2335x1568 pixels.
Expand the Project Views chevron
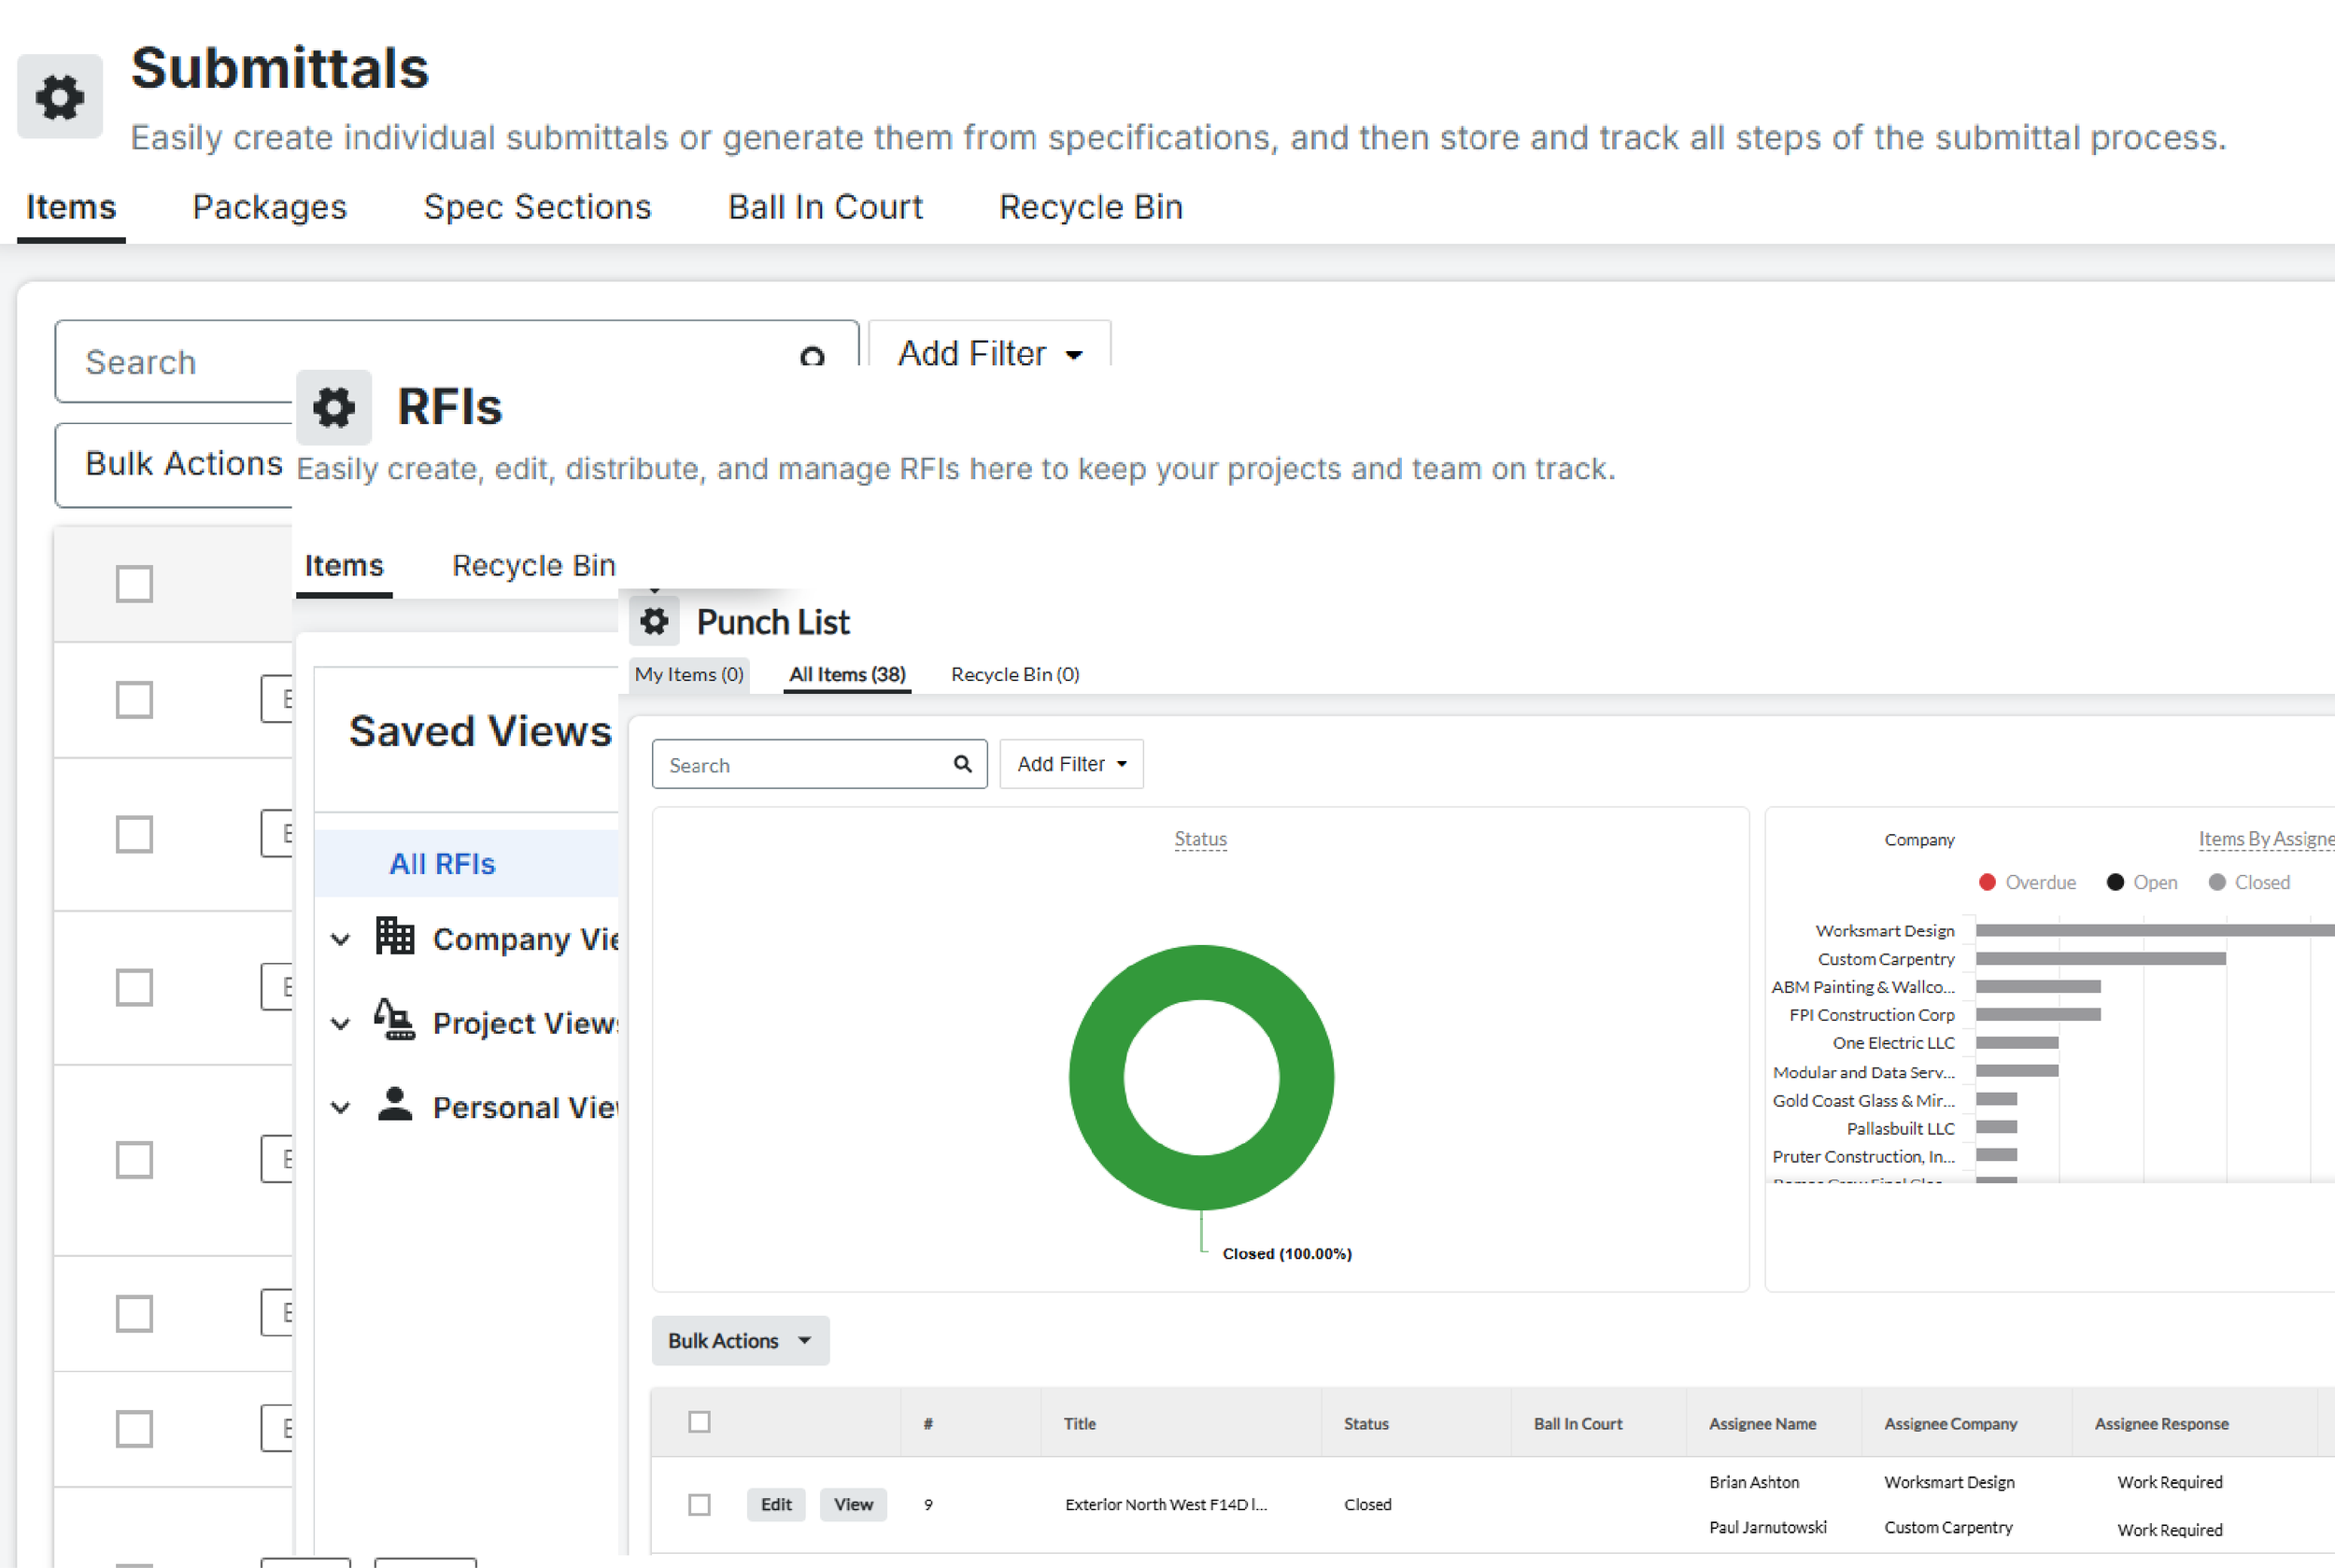click(341, 1024)
